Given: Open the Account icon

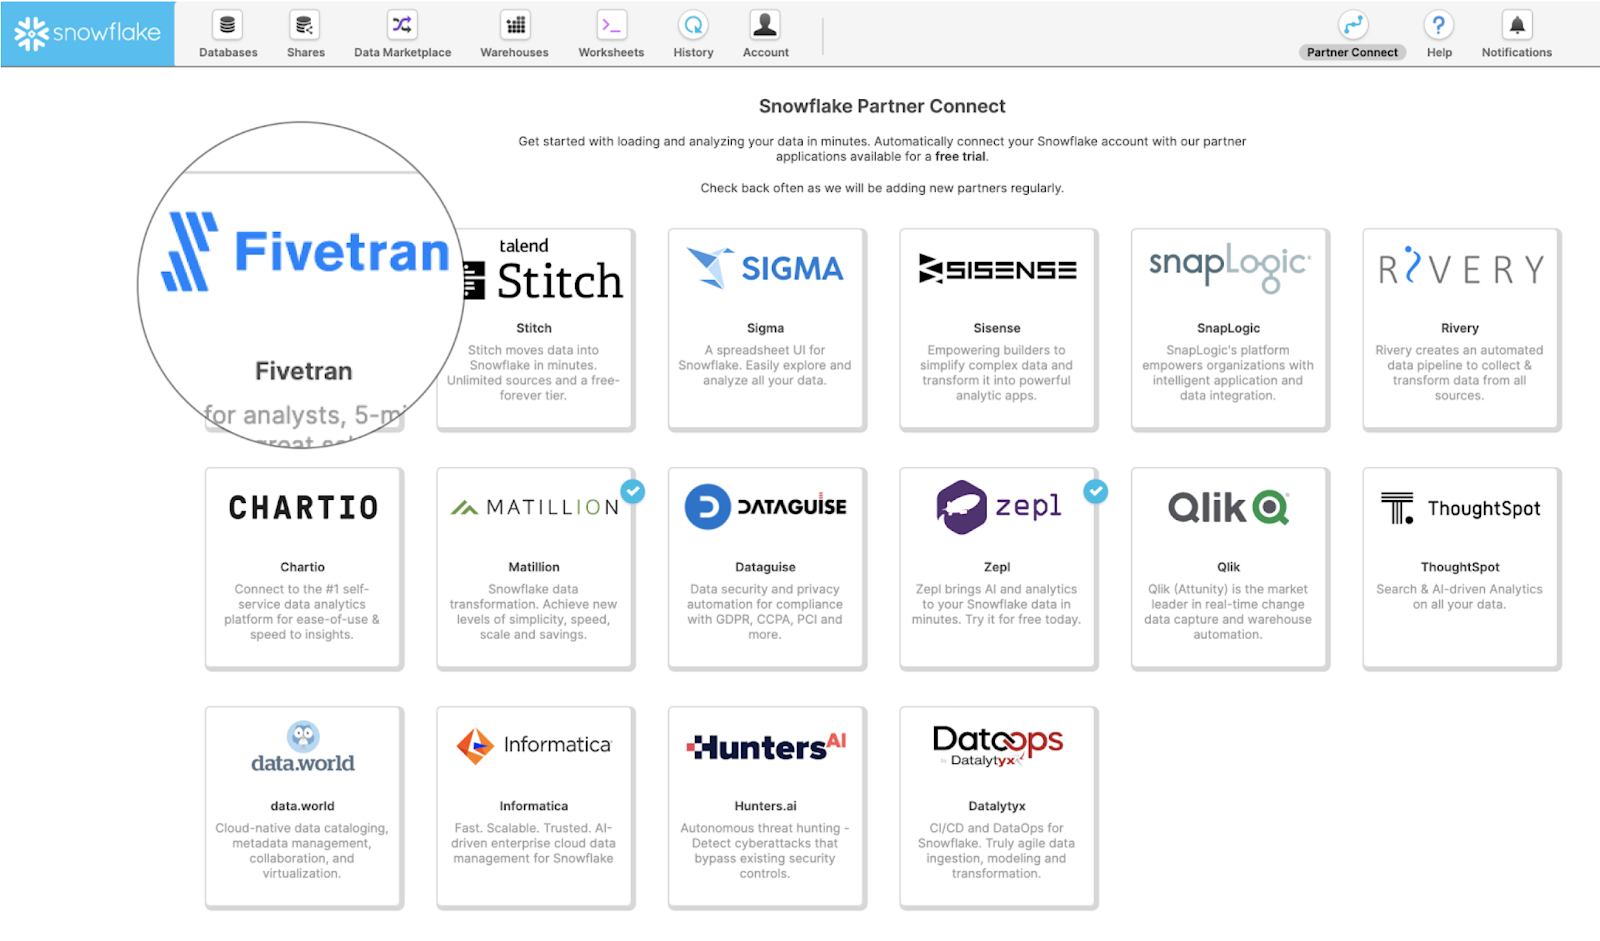Looking at the screenshot, I should (x=765, y=25).
